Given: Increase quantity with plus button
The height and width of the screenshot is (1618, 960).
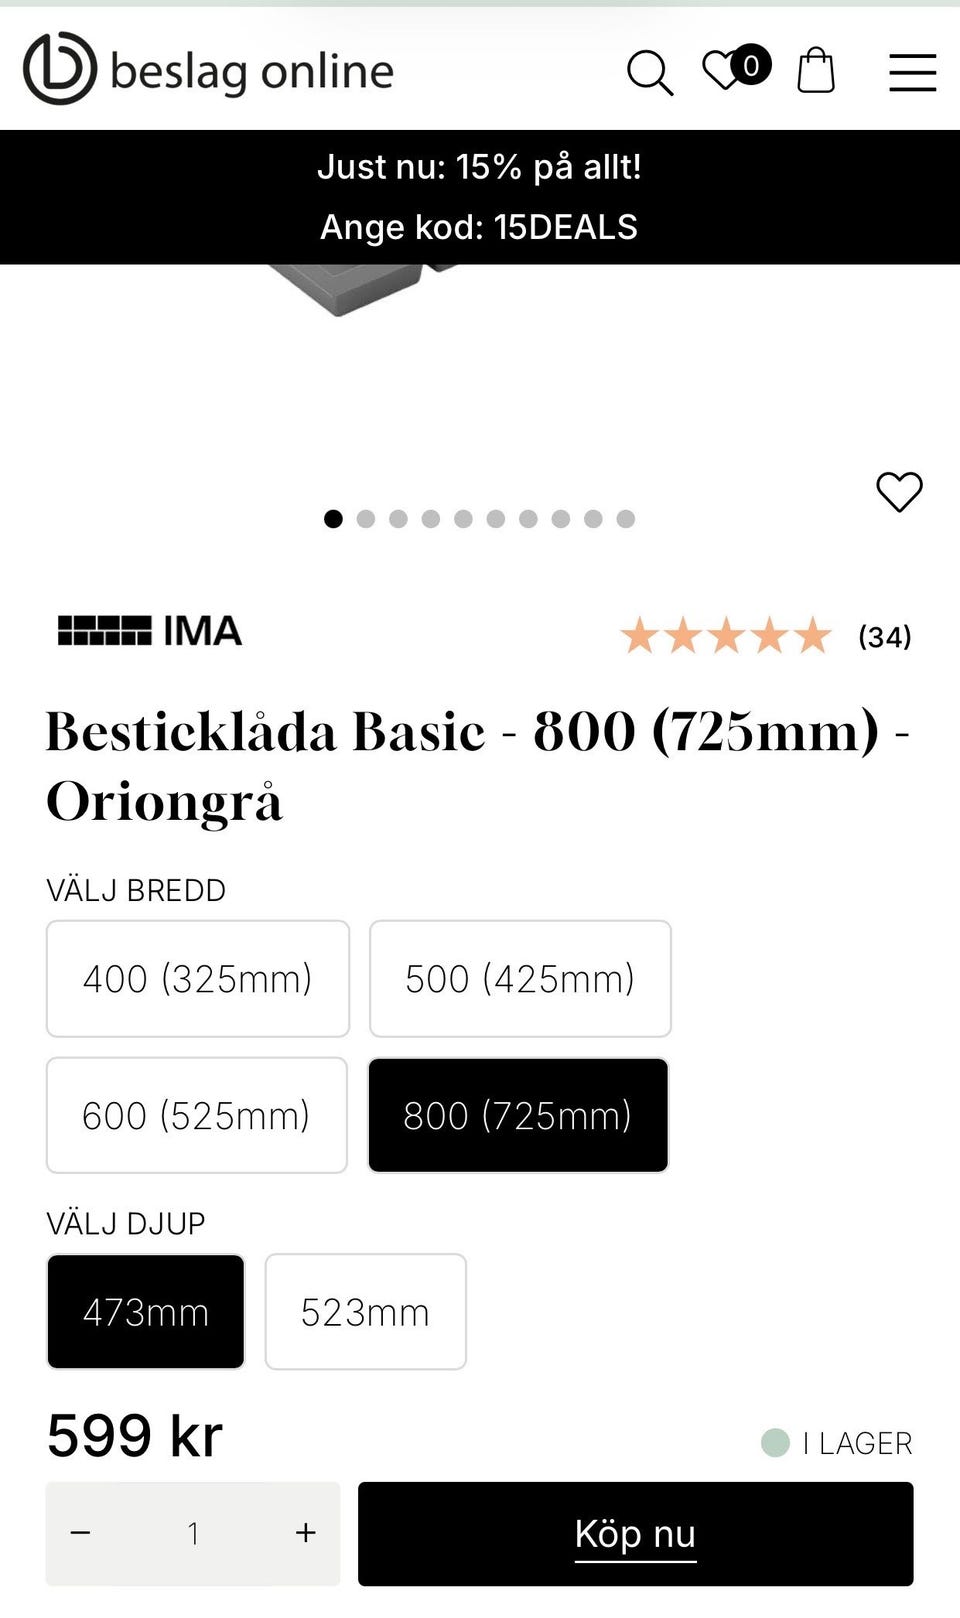Looking at the screenshot, I should pyautogui.click(x=306, y=1533).
